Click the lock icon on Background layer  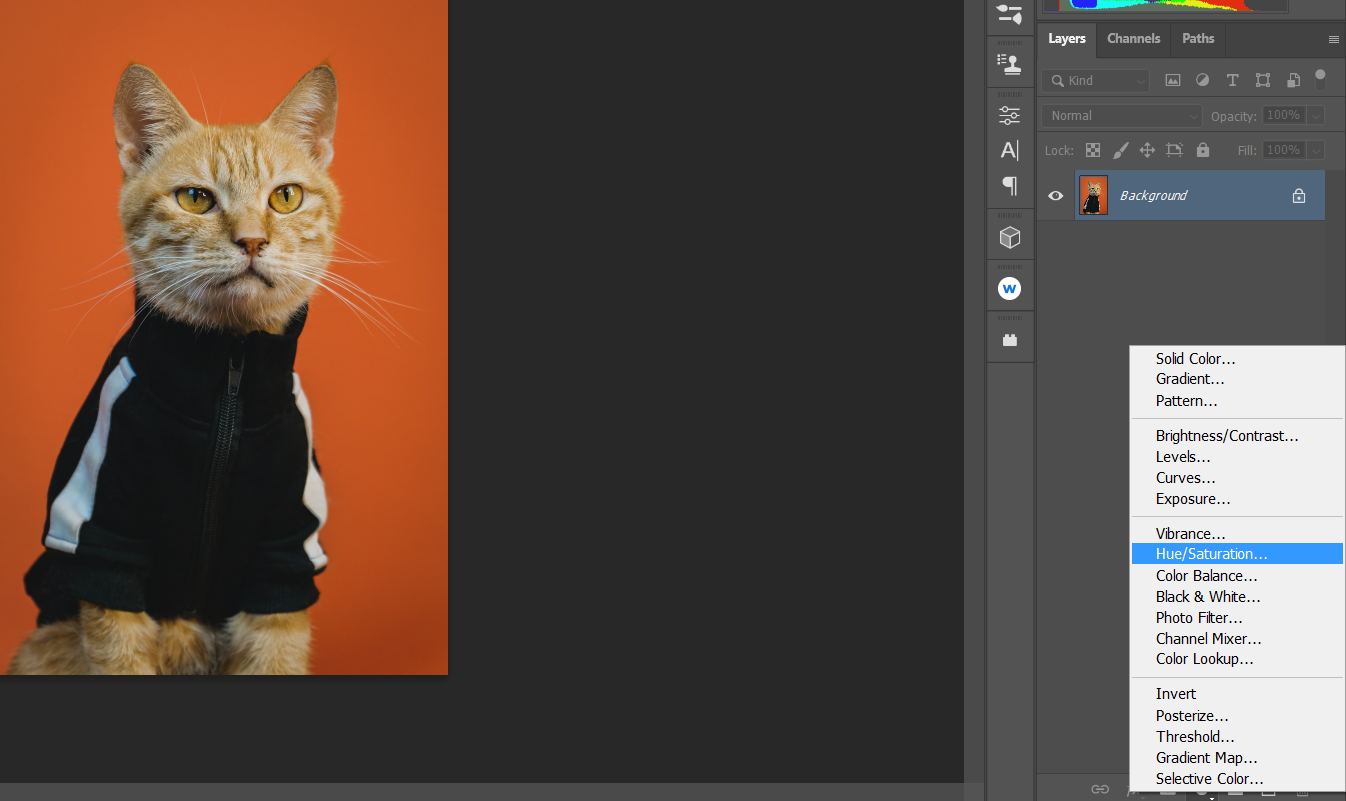pos(1299,196)
